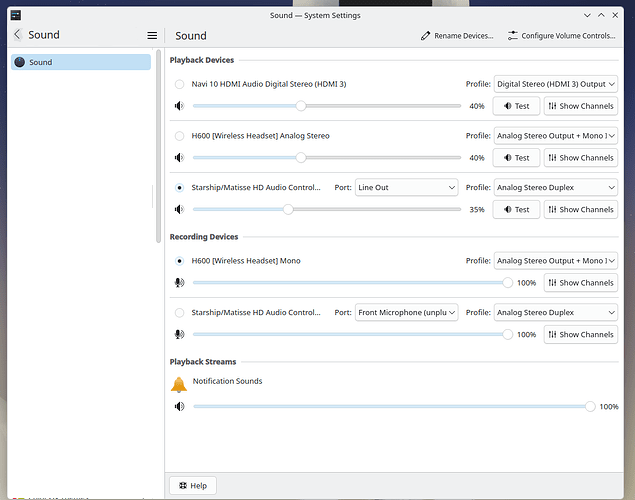Open the Digital Stereo (HDMI 3) Output profile dropdown
Screen dimensions: 635x500
(x=555, y=84)
